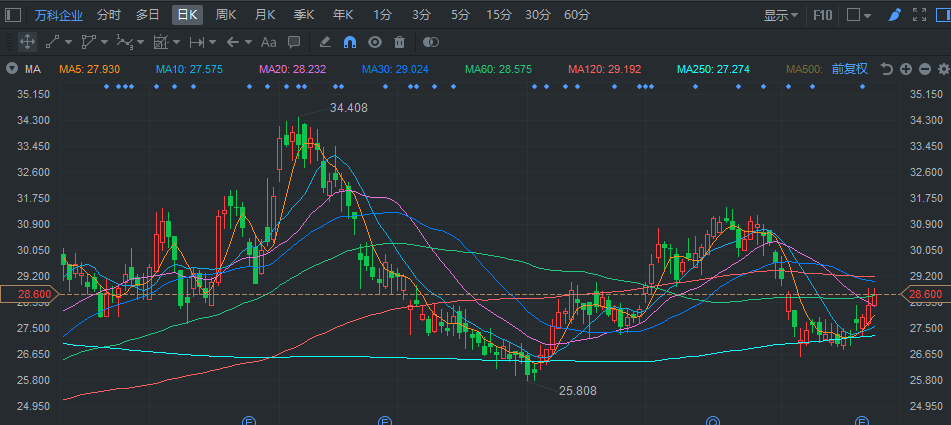
Task: Open line tool dropdown arrow
Action: tap(68, 42)
